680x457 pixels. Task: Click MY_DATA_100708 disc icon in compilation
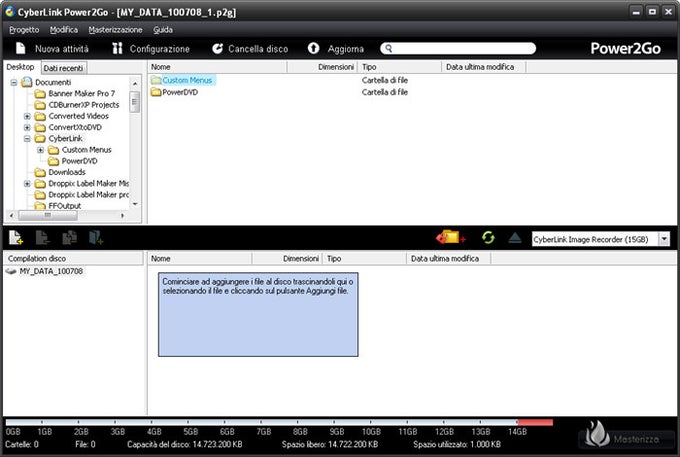11,271
